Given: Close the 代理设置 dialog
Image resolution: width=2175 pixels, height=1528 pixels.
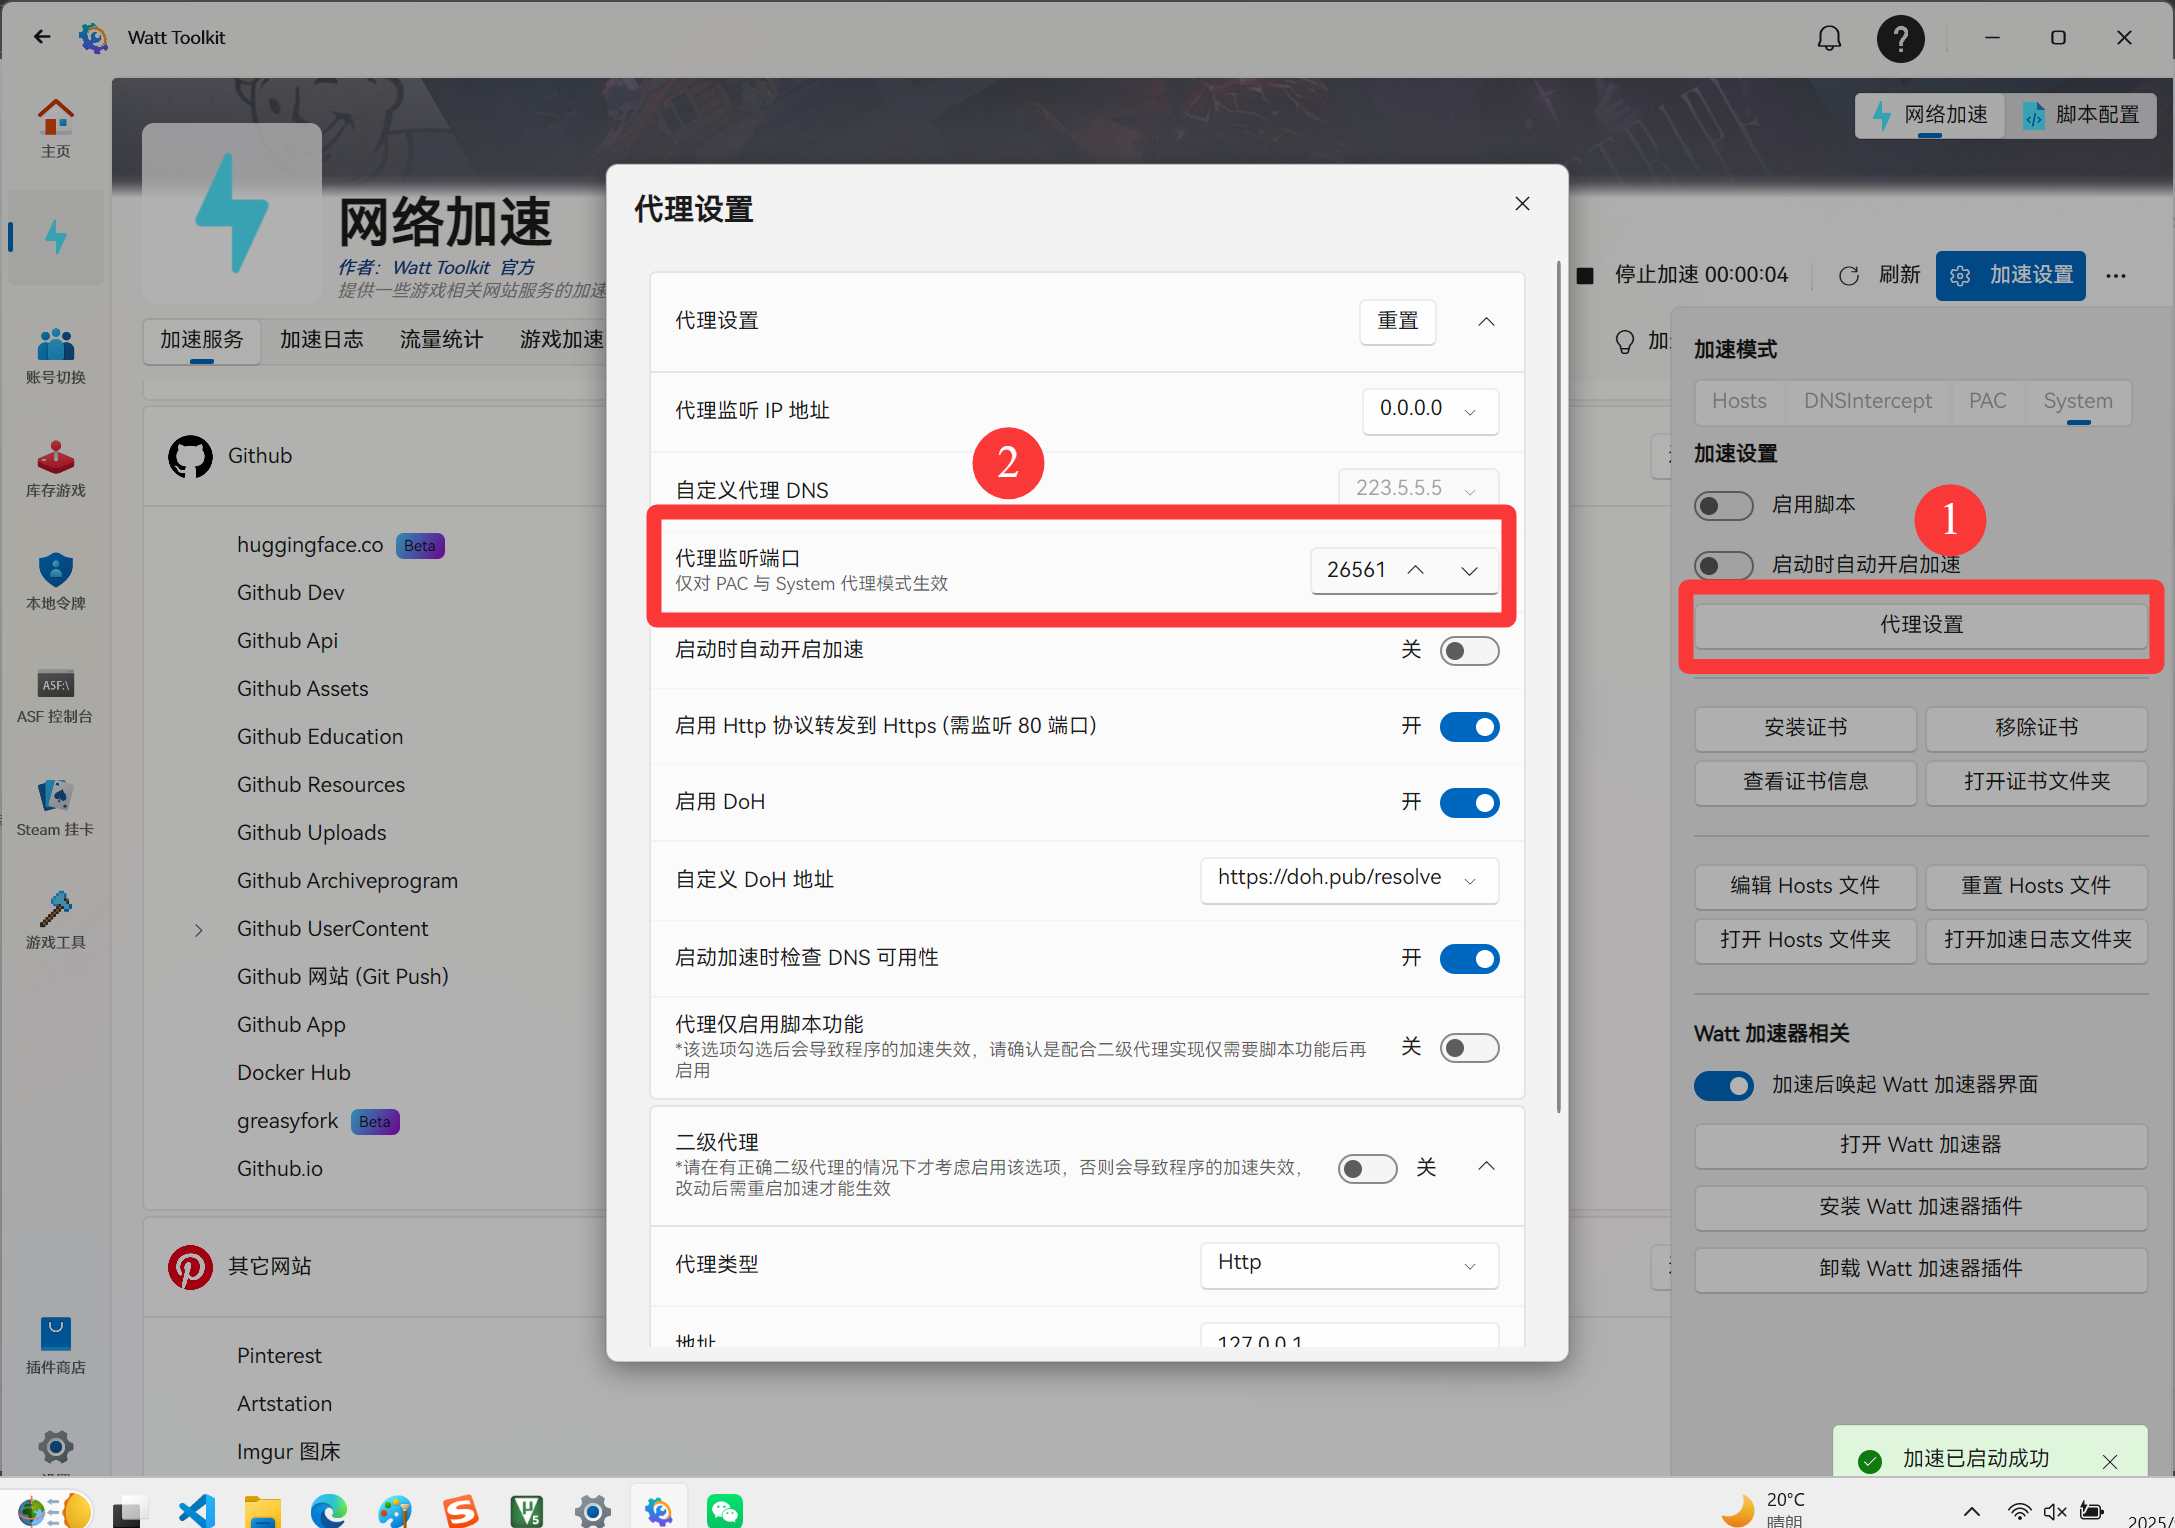Looking at the screenshot, I should tap(1522, 204).
